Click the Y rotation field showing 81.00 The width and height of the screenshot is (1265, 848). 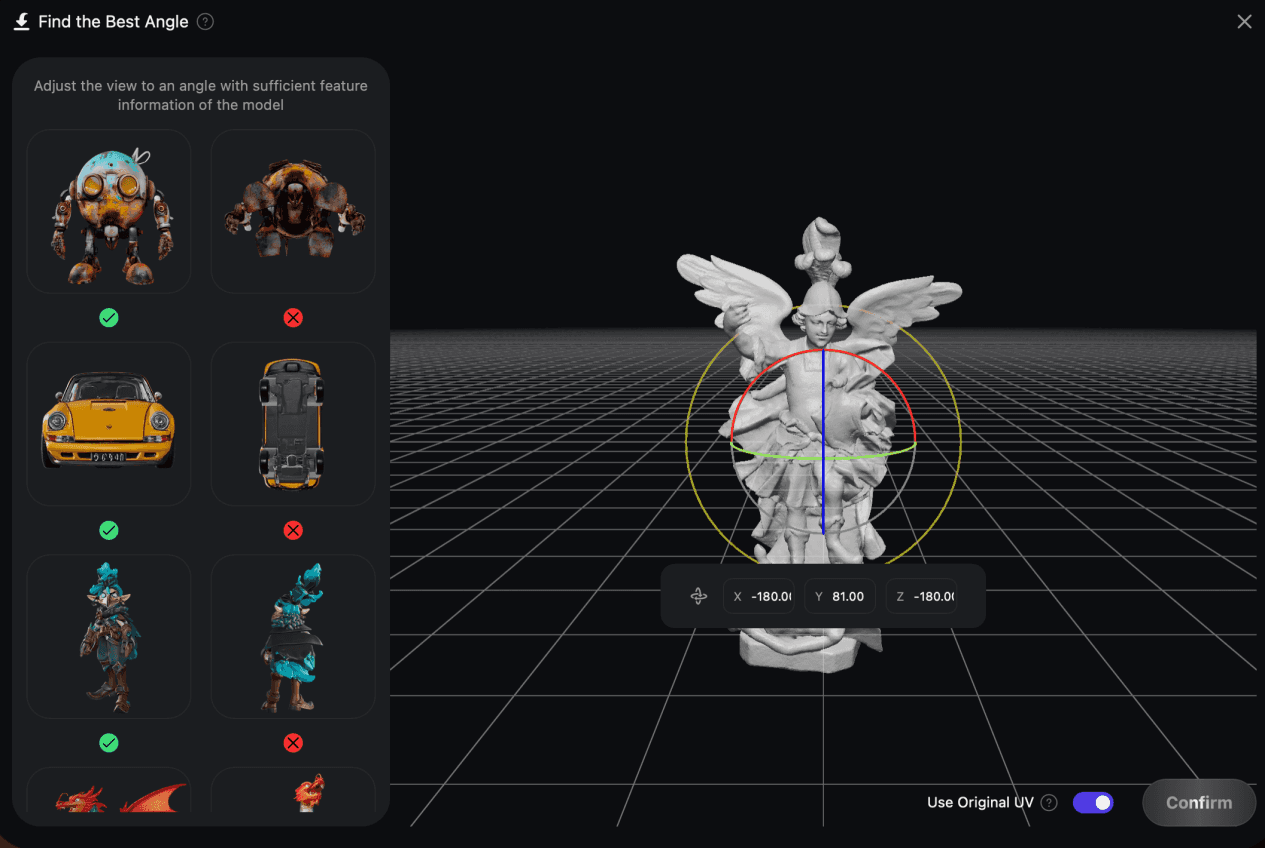tap(840, 597)
